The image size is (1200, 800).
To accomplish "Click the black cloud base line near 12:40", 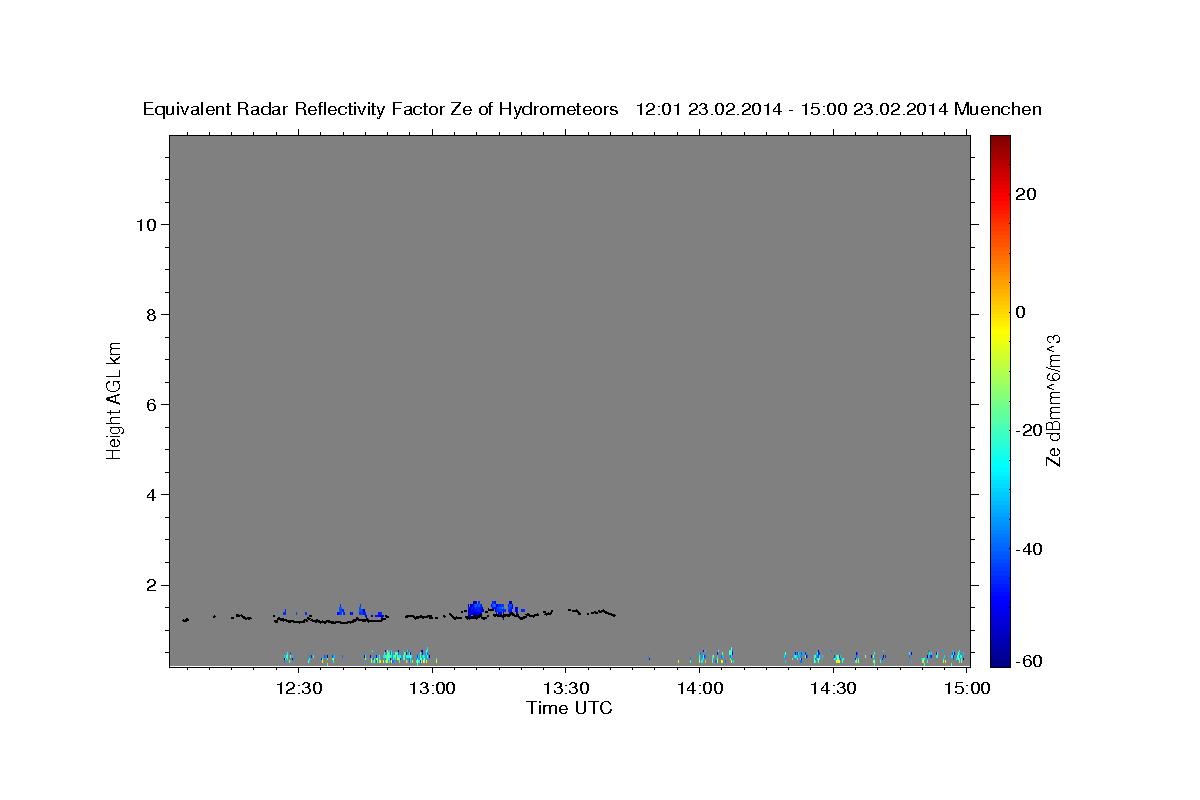I will tap(330, 621).
